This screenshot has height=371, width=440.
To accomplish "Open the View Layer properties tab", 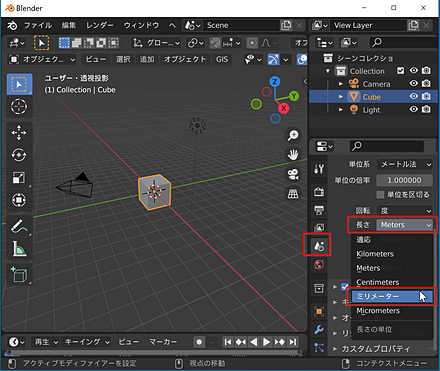I will (319, 228).
